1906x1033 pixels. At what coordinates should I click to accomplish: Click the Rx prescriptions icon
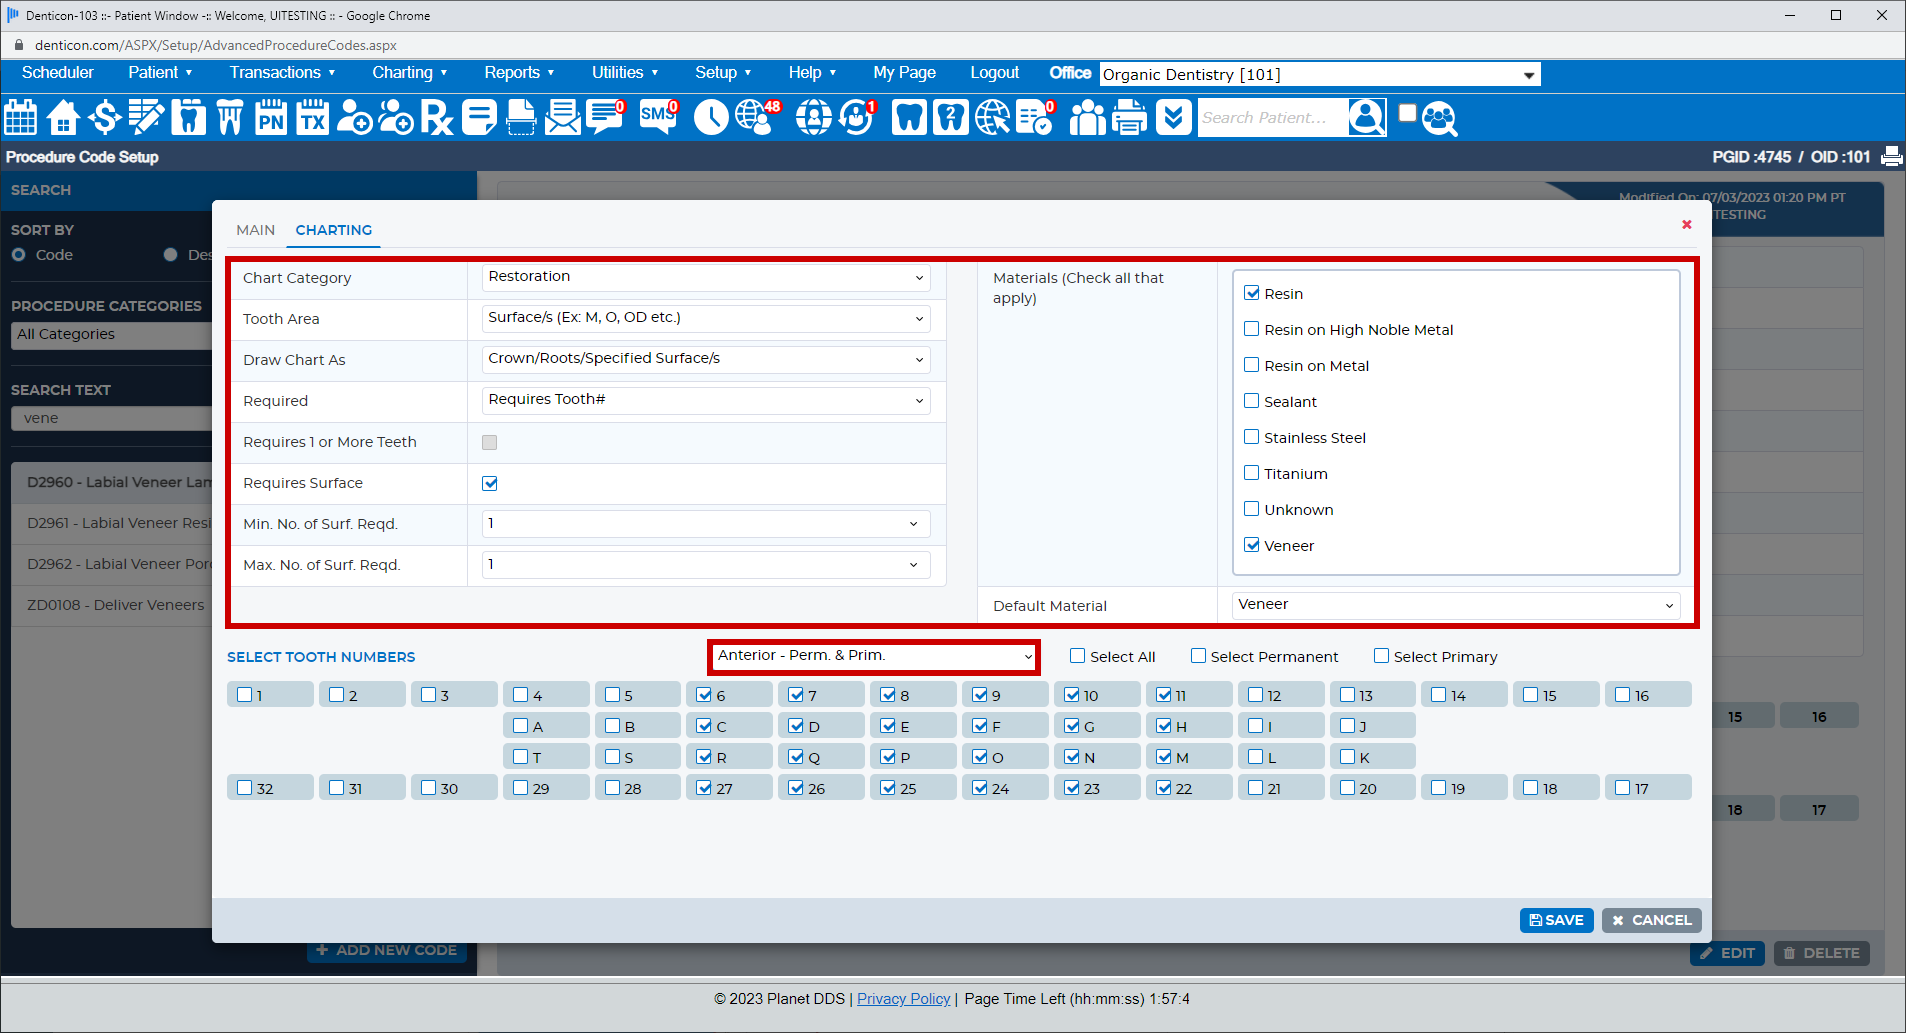point(435,117)
